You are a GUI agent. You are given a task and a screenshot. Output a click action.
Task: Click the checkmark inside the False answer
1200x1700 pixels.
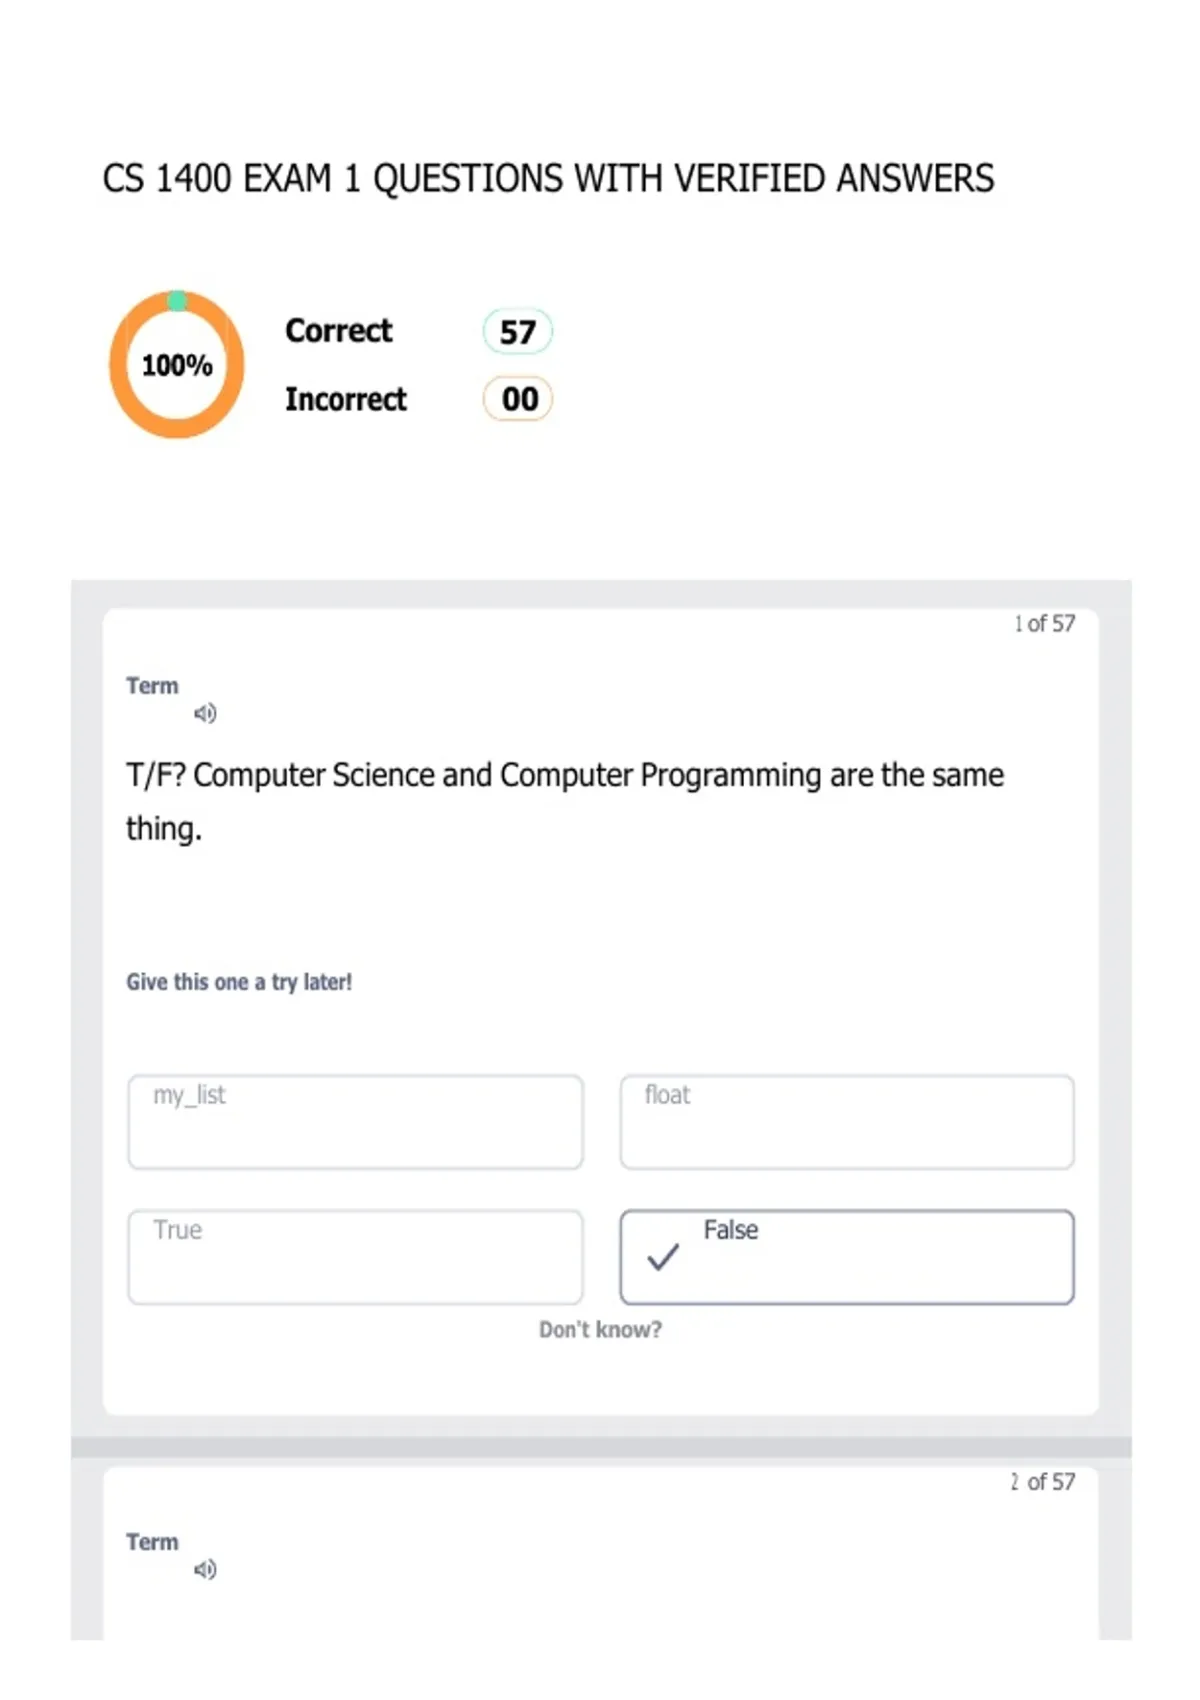(x=663, y=1257)
